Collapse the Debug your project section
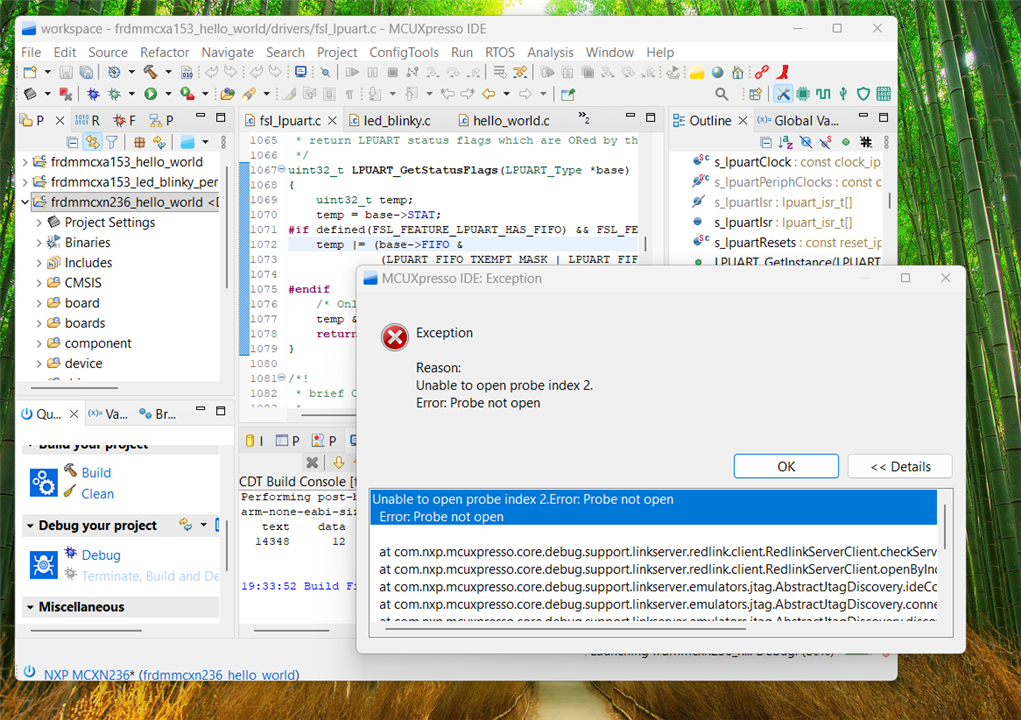1021x720 pixels. coord(29,526)
